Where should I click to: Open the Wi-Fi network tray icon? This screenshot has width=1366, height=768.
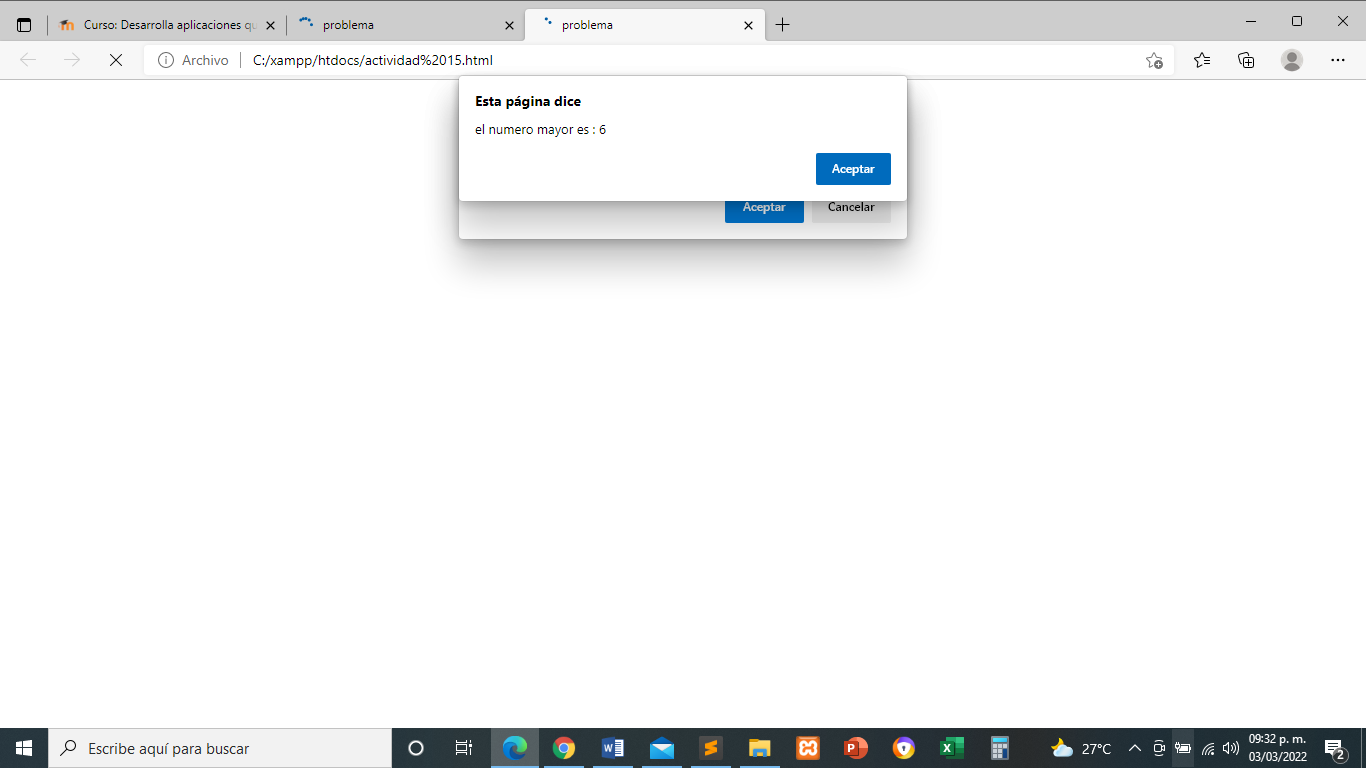coord(1207,748)
